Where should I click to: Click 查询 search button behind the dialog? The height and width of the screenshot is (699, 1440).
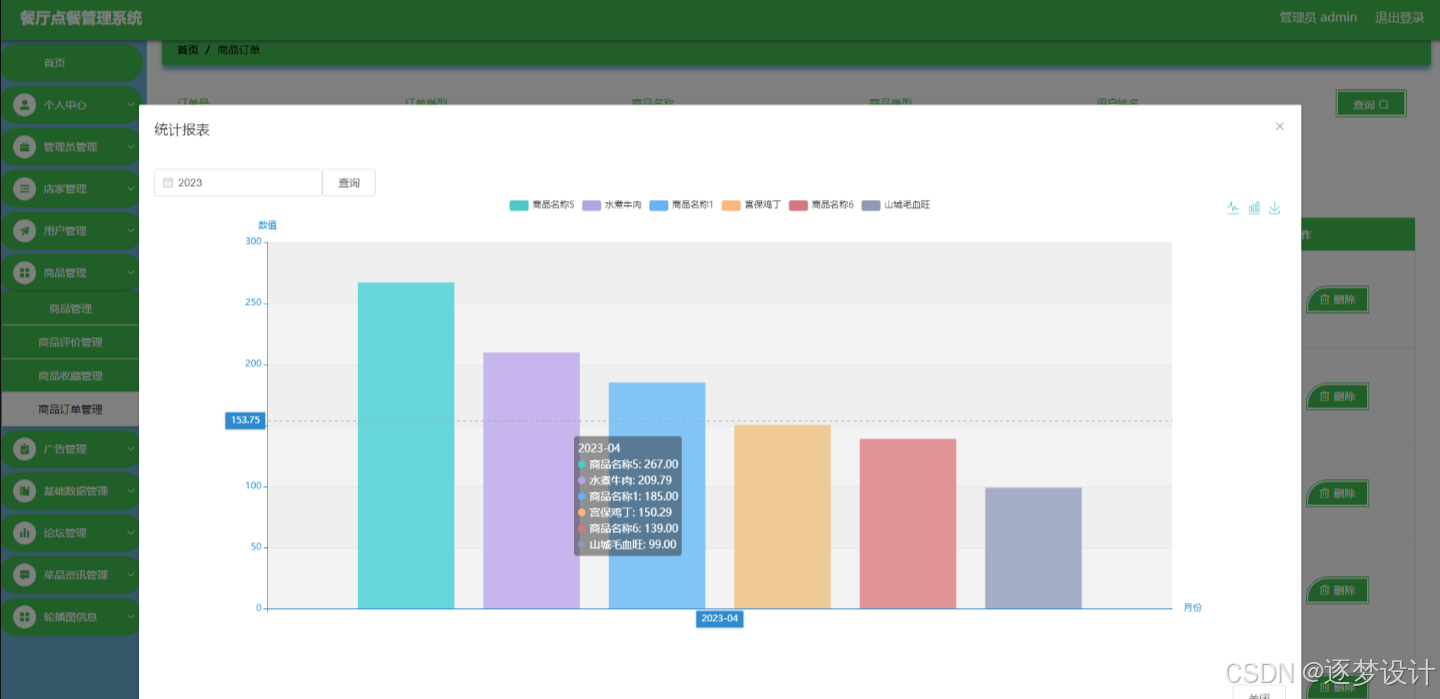(x=1371, y=104)
